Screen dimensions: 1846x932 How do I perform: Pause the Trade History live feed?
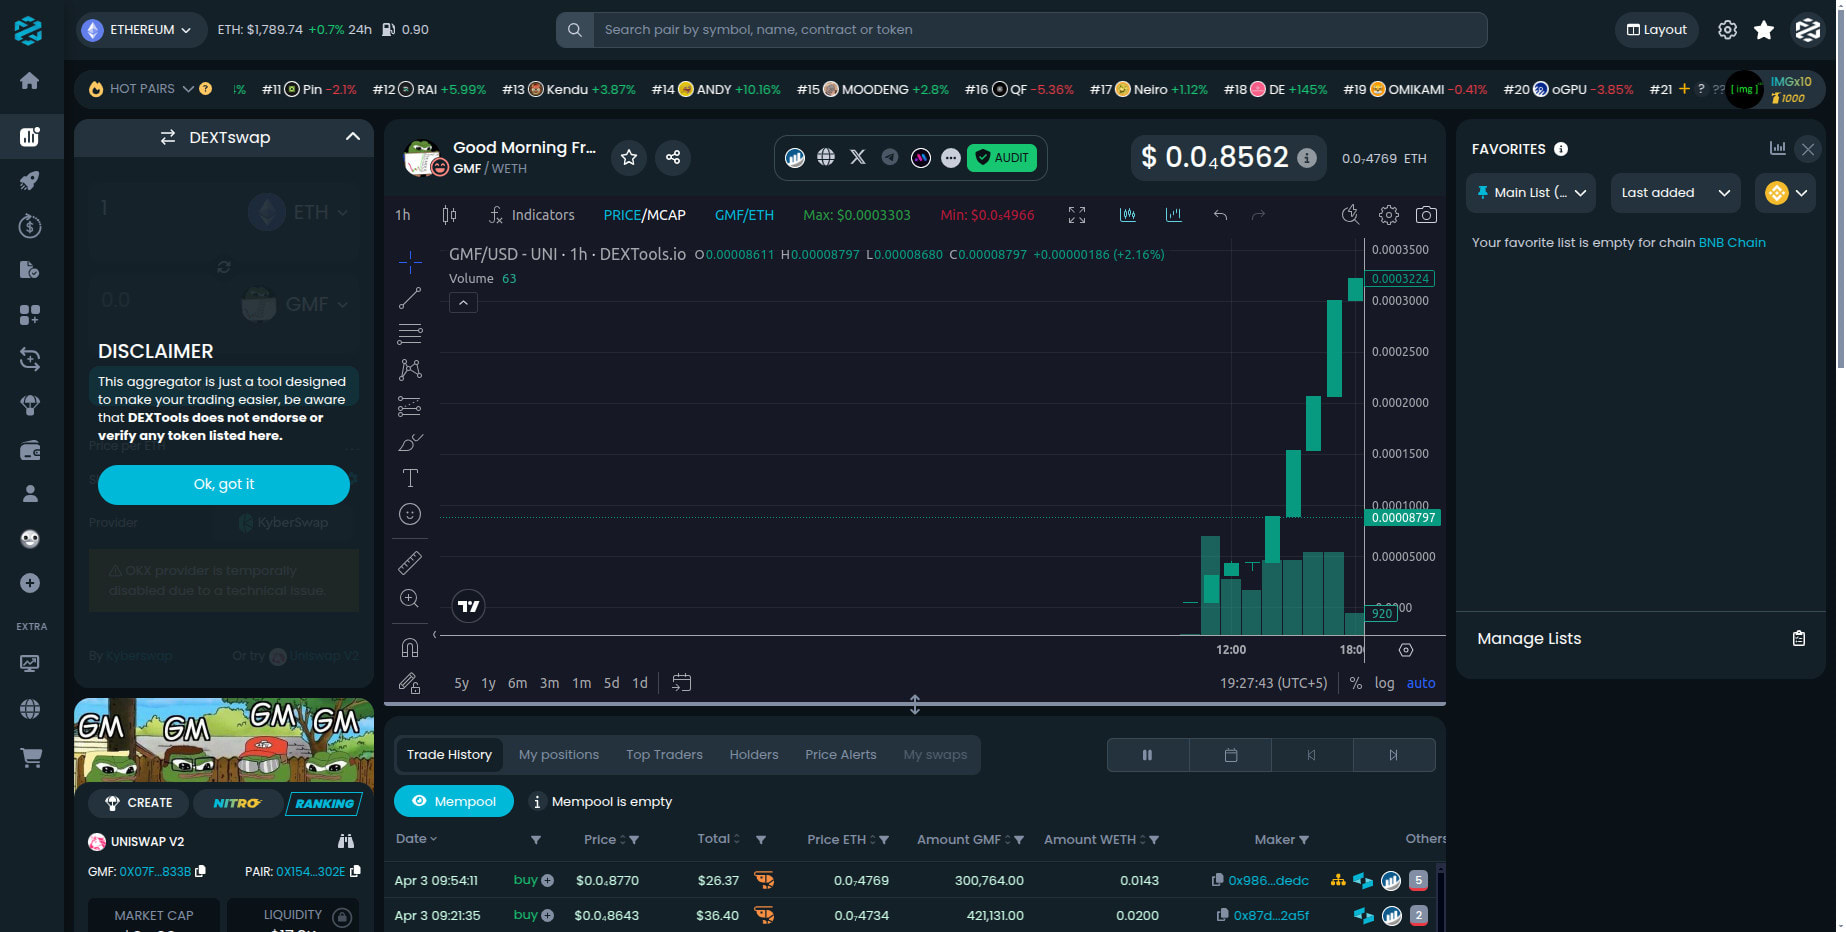1147,755
